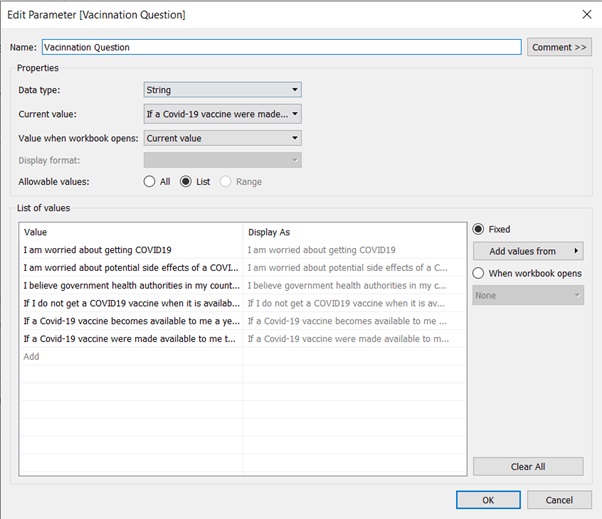
Task: Select 'I am worried about getting COVID19' value
Action: [x=130, y=250]
